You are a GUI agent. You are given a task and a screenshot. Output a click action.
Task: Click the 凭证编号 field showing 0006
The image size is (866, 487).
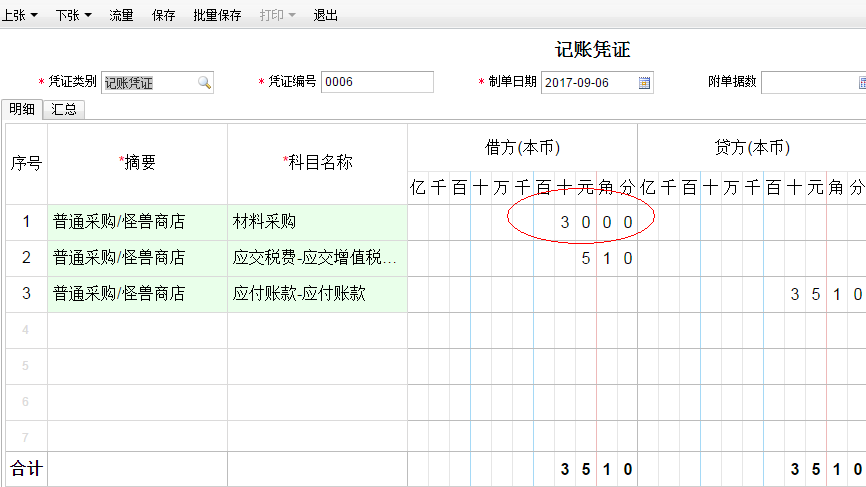376,83
